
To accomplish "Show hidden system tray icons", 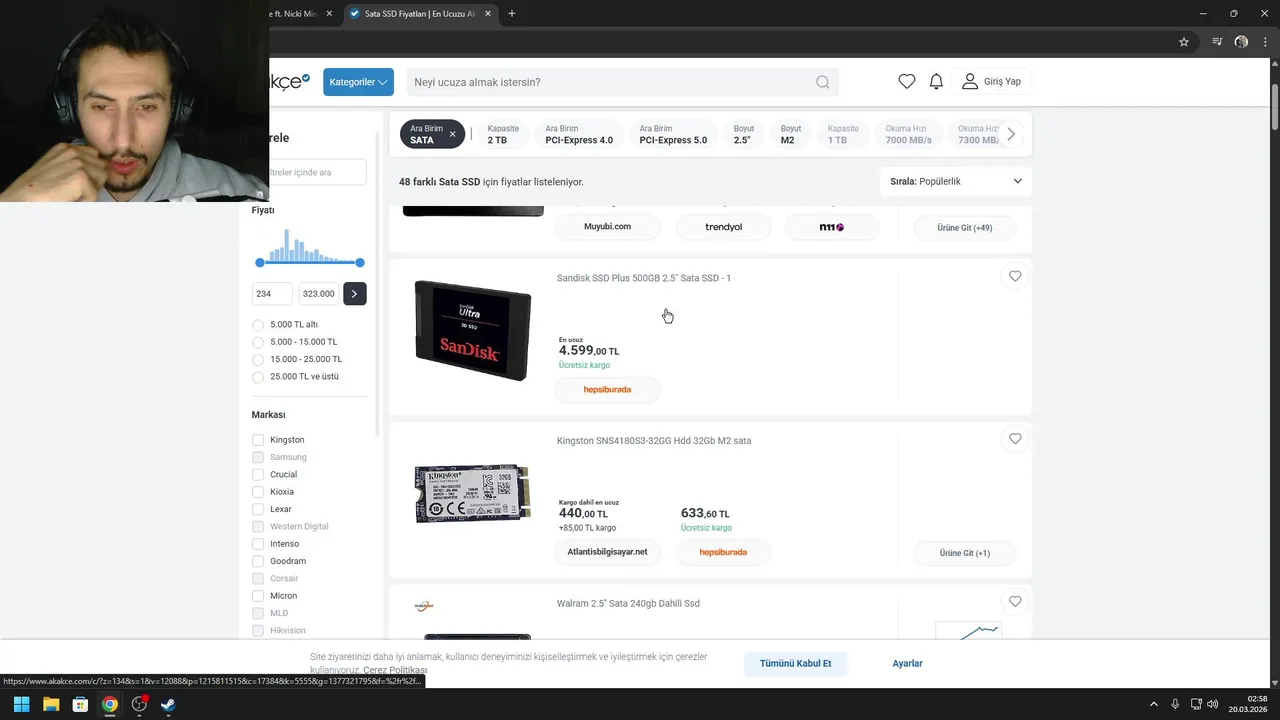I will (1154, 704).
